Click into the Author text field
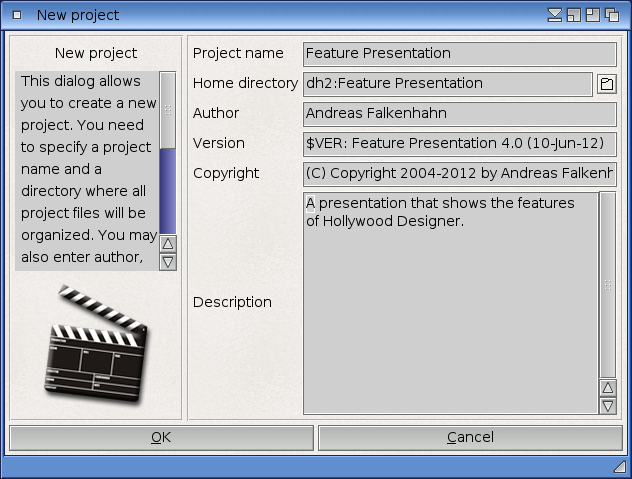The height and width of the screenshot is (479, 632). click(x=459, y=114)
